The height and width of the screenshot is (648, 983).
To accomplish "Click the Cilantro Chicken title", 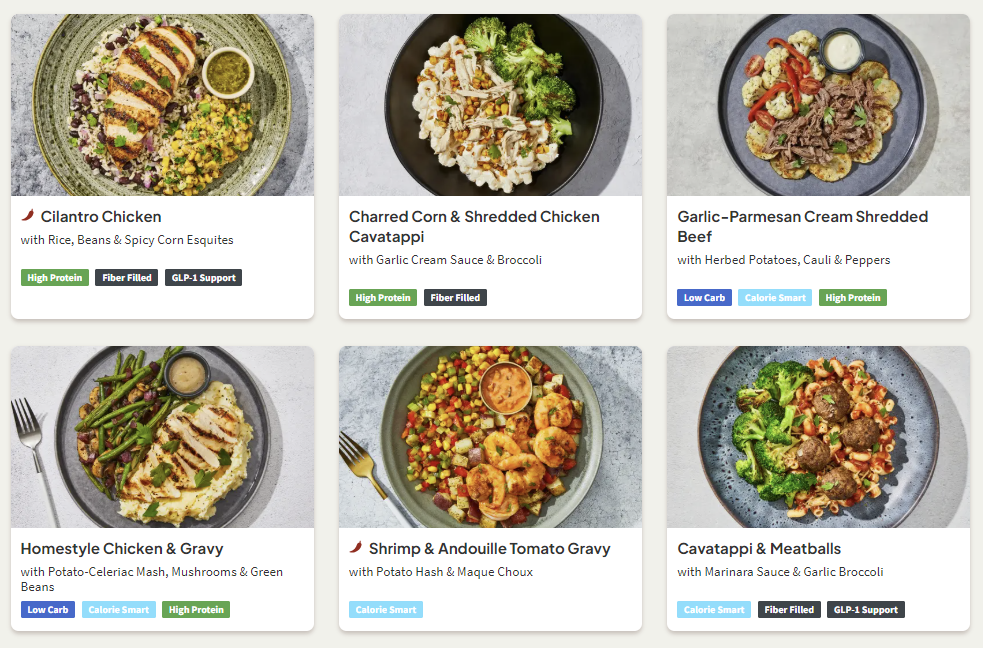I will 101,216.
